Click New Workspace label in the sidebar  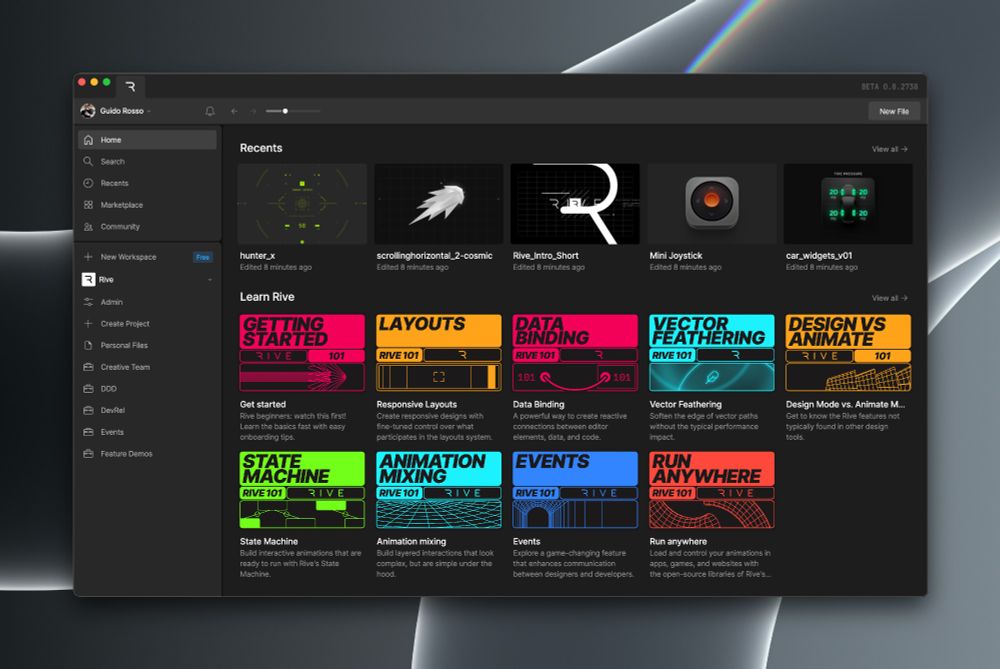(x=128, y=257)
